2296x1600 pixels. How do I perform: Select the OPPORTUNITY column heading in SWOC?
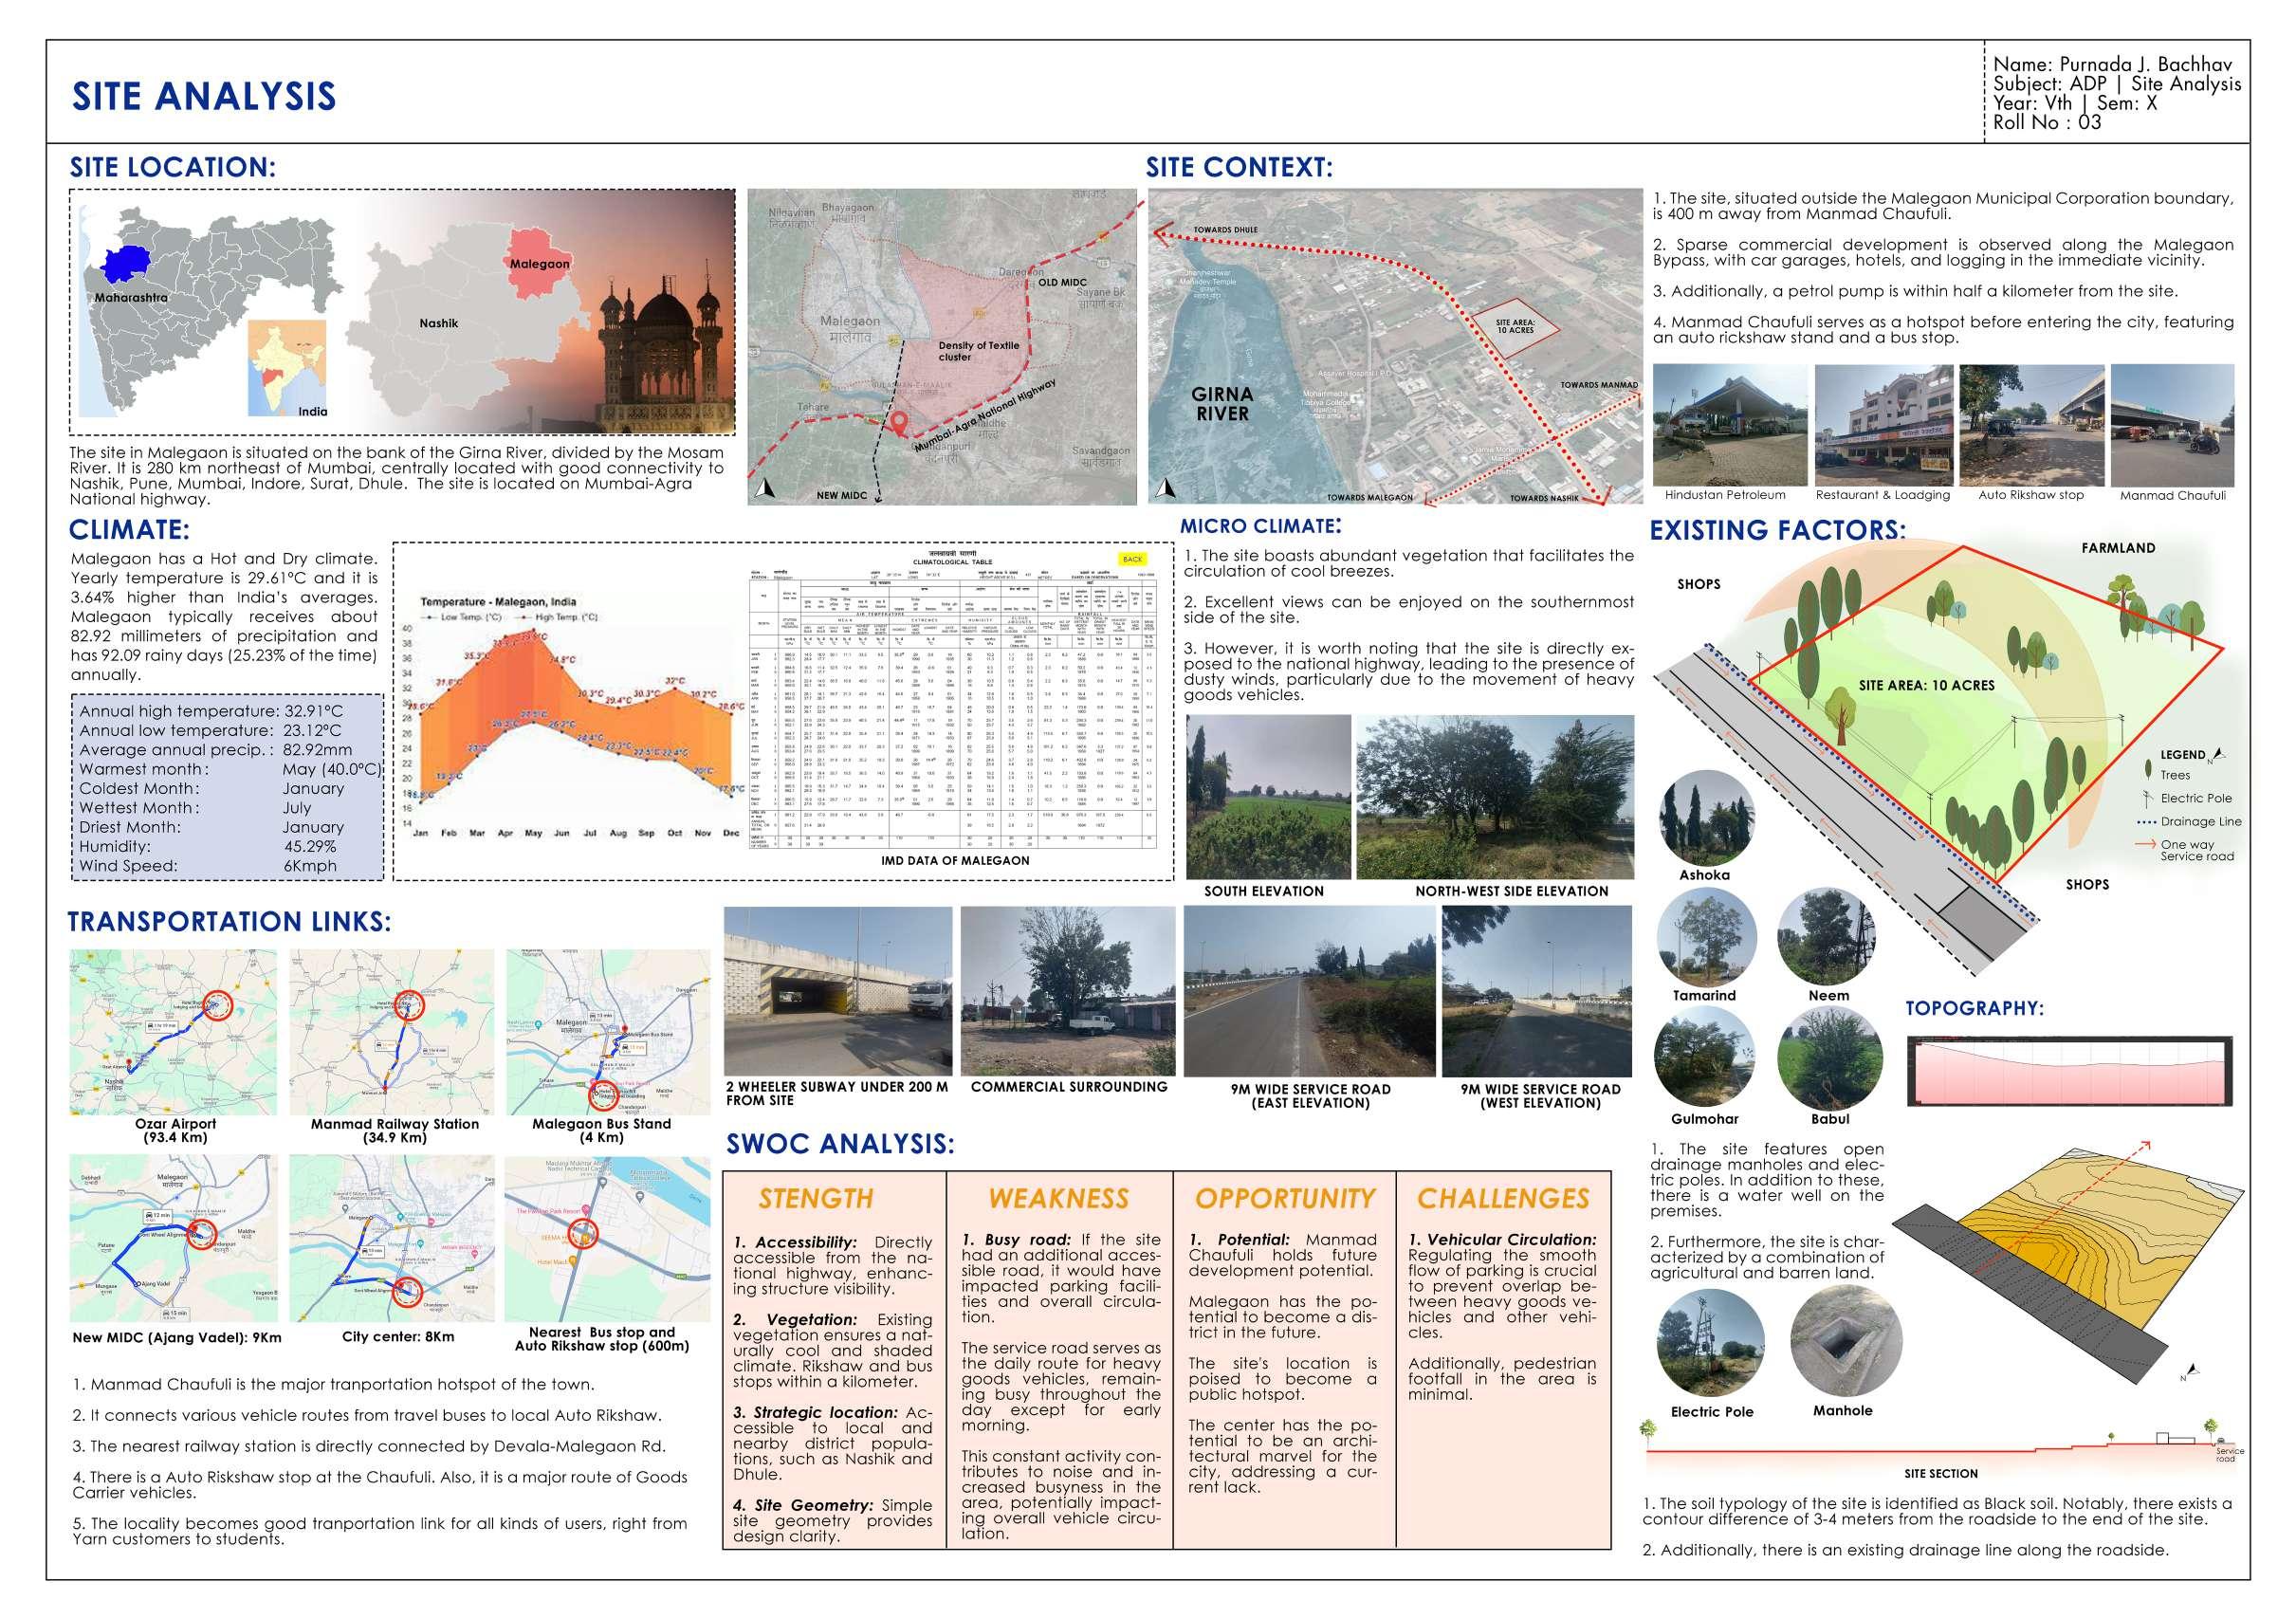(1284, 1198)
